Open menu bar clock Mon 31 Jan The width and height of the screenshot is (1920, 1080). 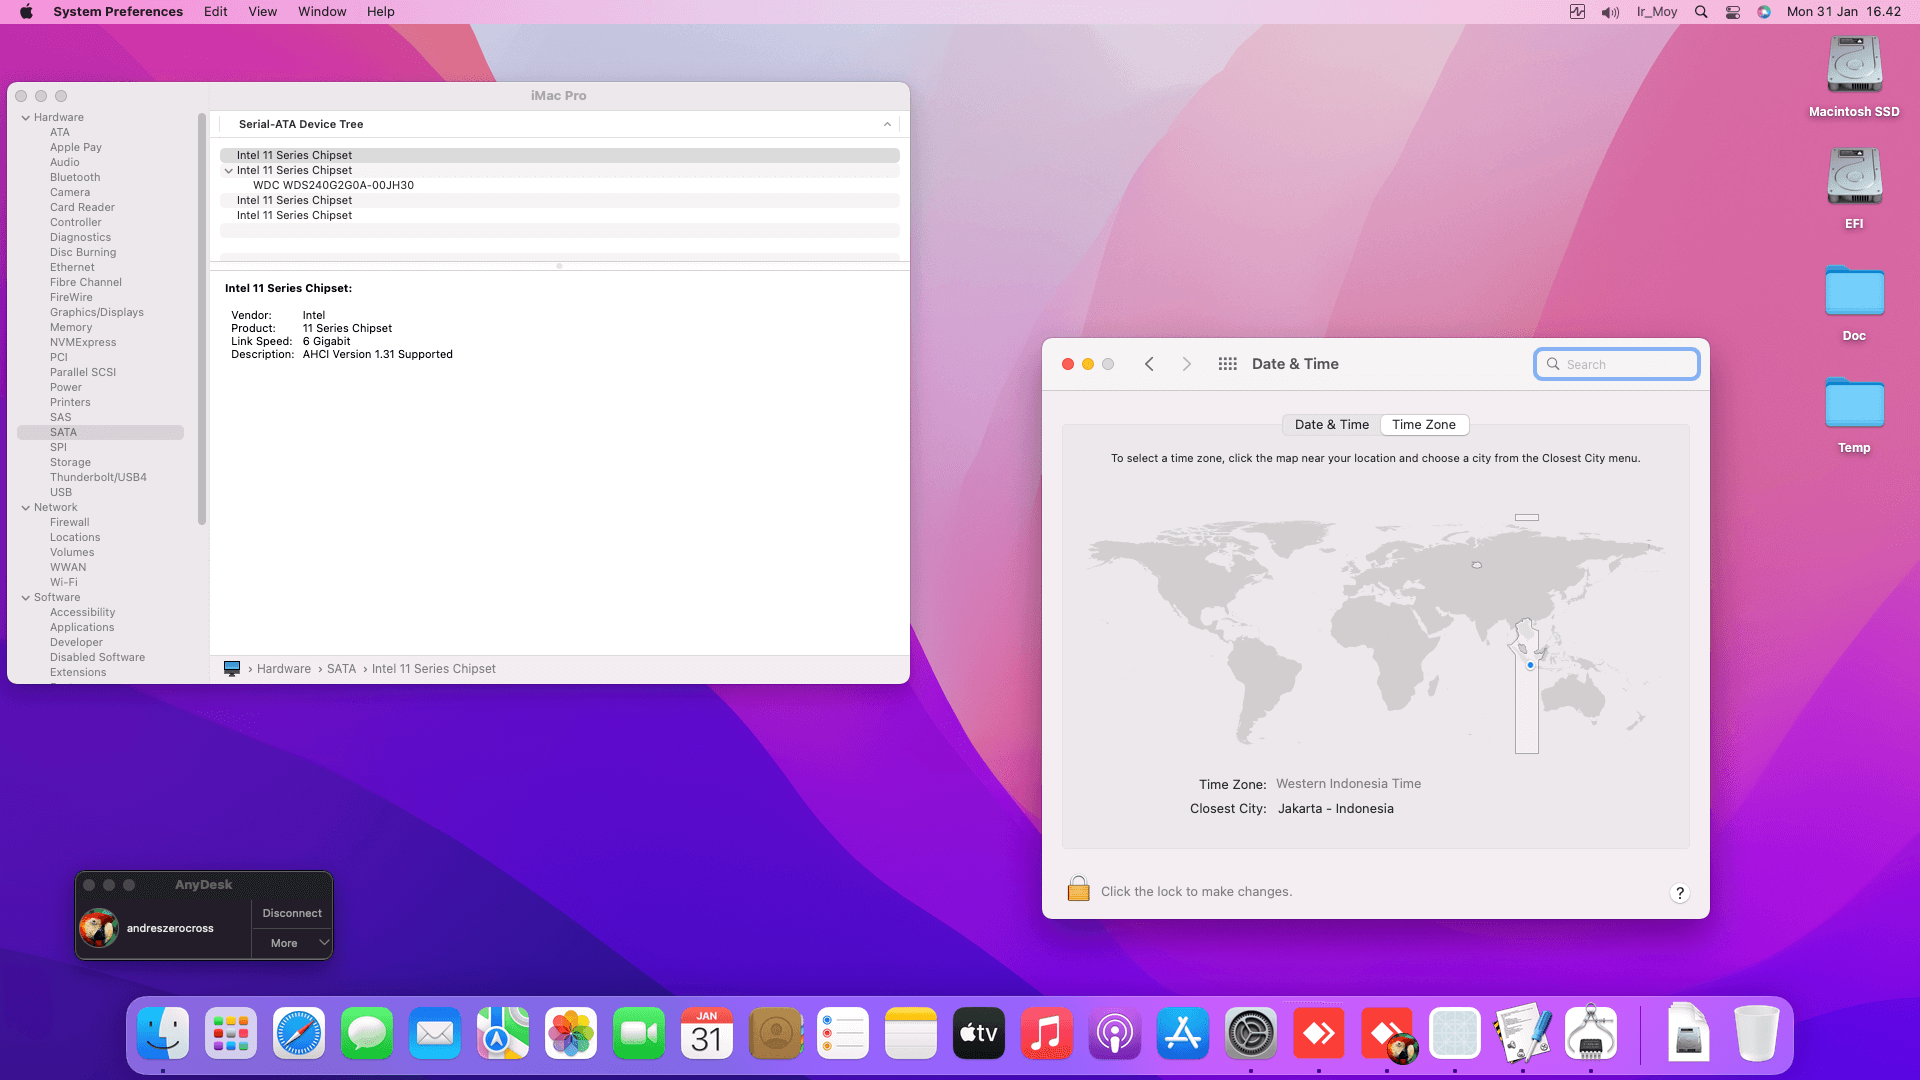tap(1843, 12)
